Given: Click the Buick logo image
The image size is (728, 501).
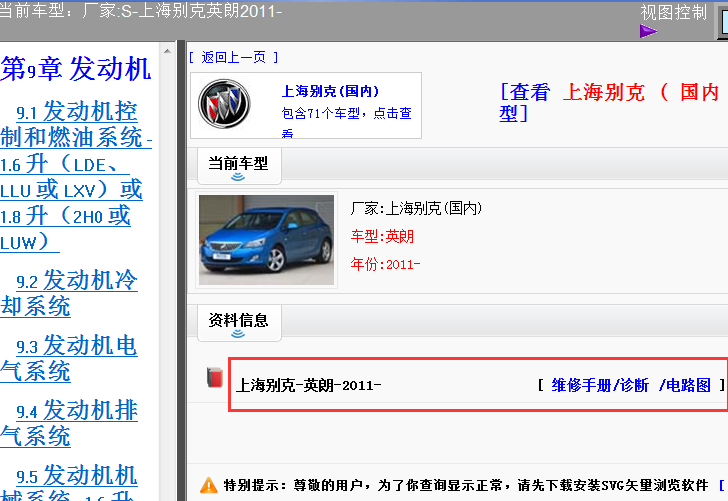Looking at the screenshot, I should click(x=224, y=104).
